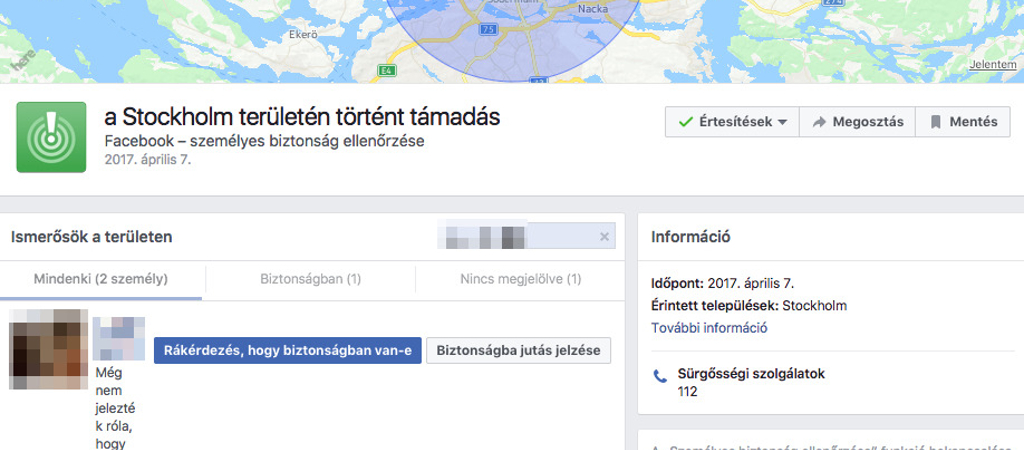Open the Értesítések notifications dropdown
1024x450 pixels.
tap(732, 122)
